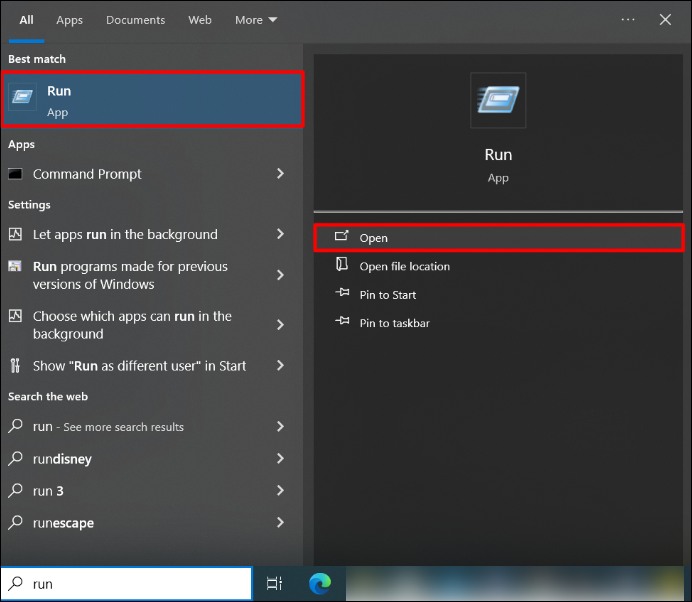Select the Web search tab
The height and width of the screenshot is (602, 692).
(x=200, y=20)
